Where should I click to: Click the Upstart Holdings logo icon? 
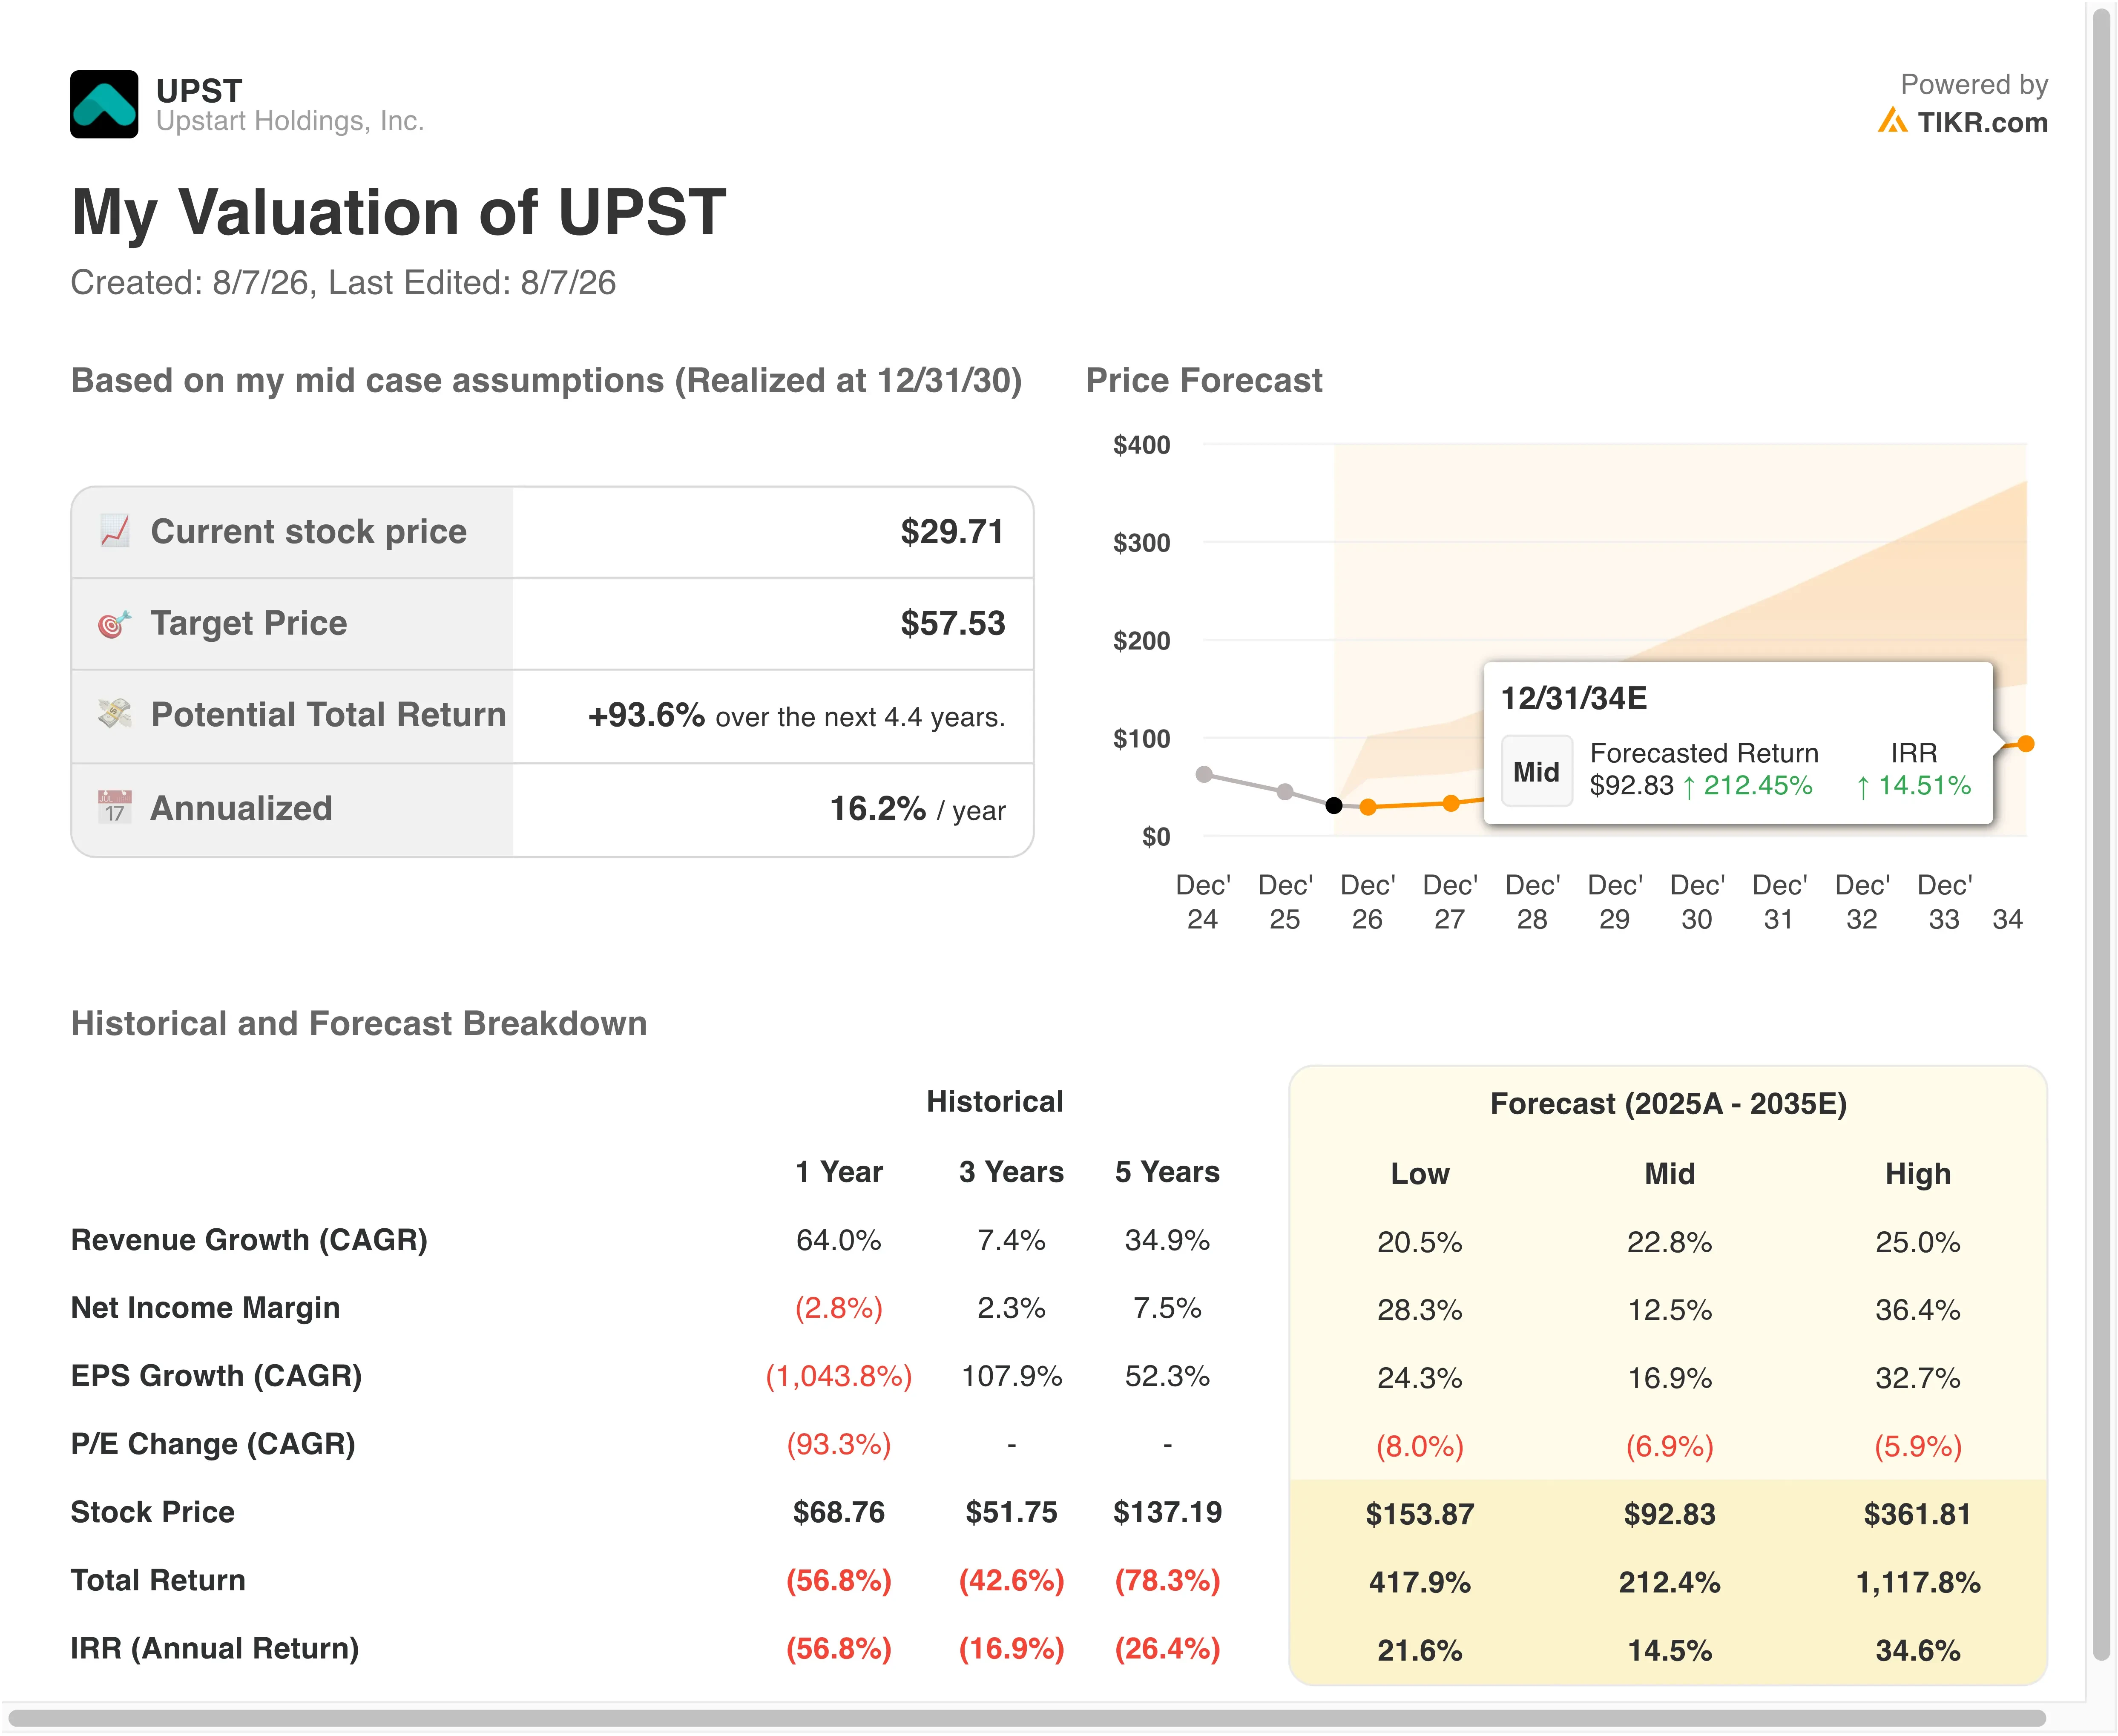(104, 104)
